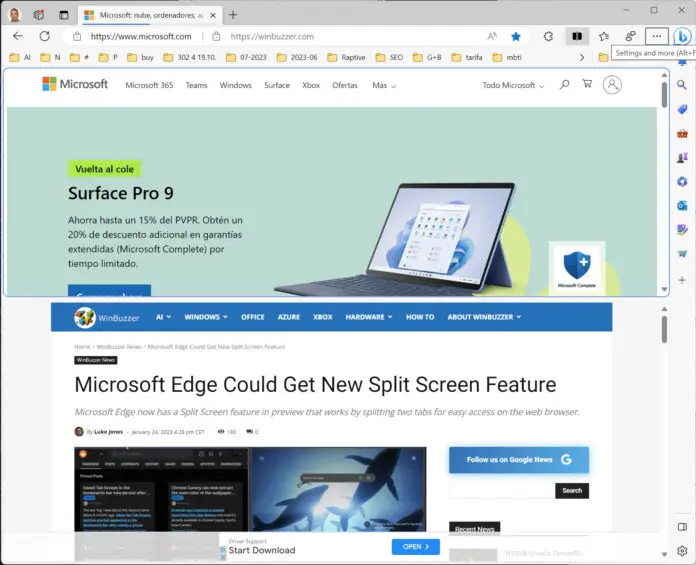Click the WinBuzzer News category tag
The height and width of the screenshot is (565, 696).
click(x=96, y=360)
